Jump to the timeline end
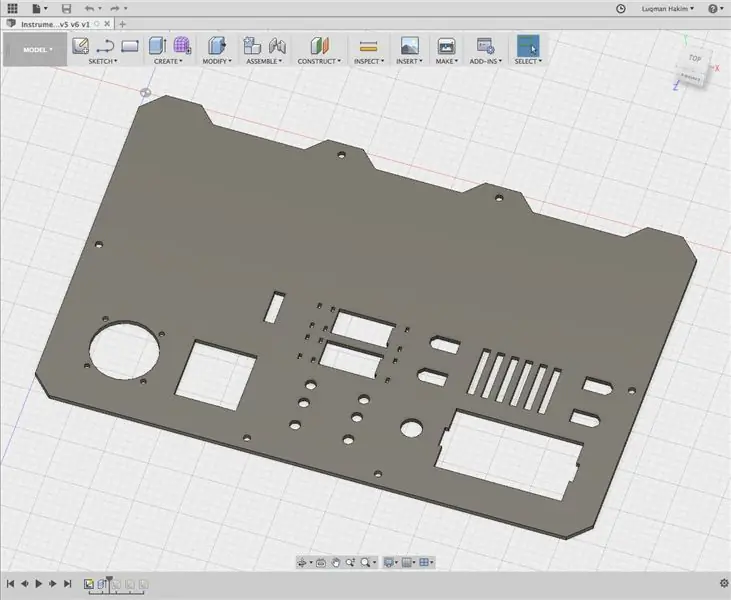This screenshot has width=731, height=600. tap(68, 584)
